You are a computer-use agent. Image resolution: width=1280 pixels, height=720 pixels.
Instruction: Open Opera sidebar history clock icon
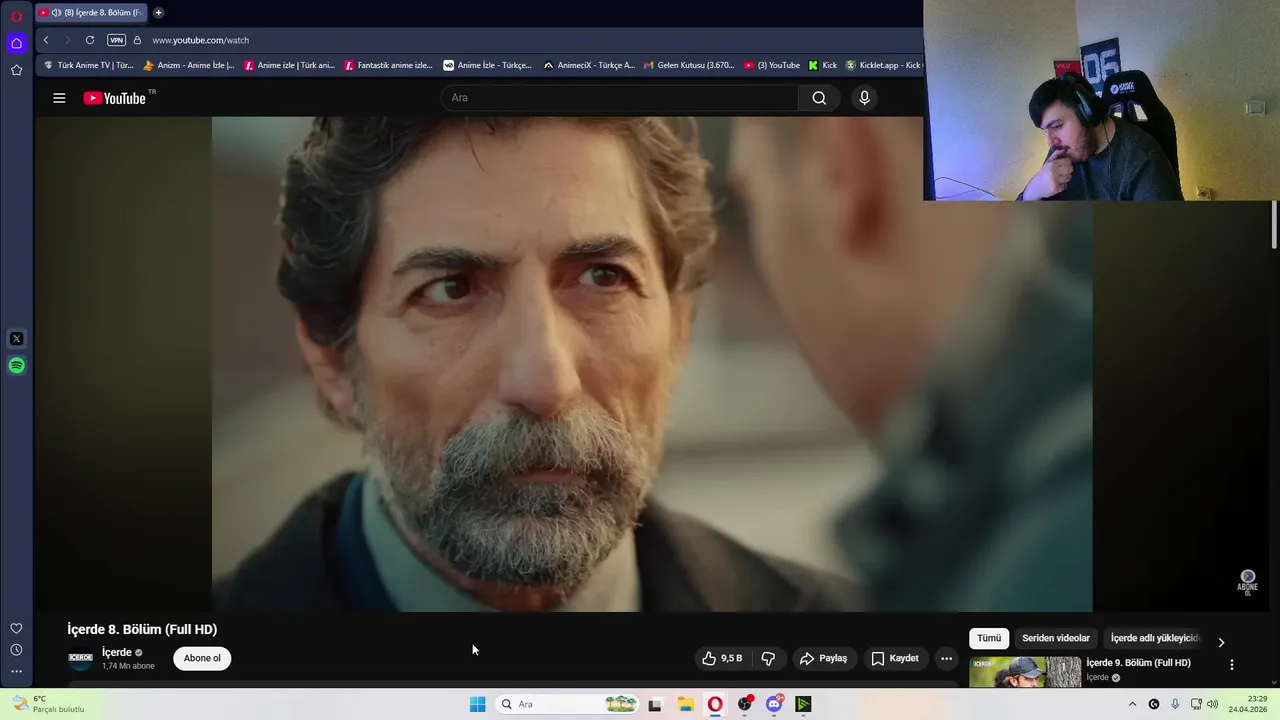pyautogui.click(x=16, y=650)
